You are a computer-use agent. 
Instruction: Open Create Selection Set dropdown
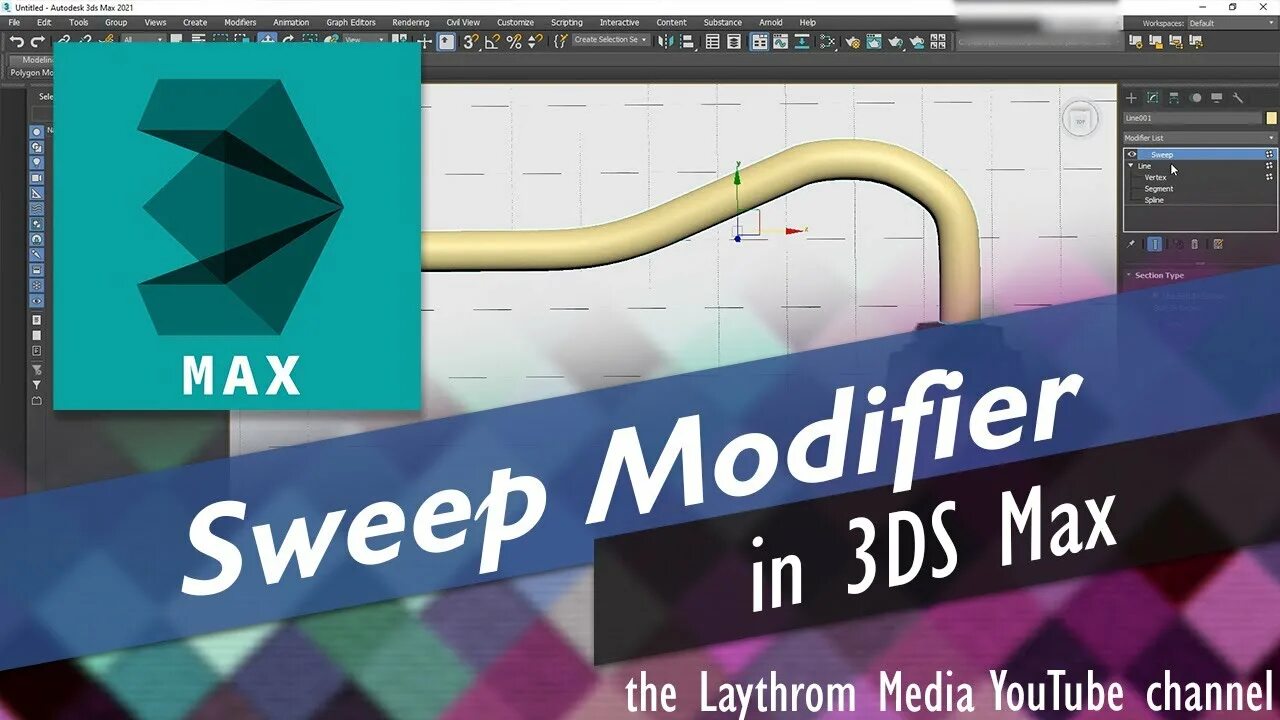[611, 40]
